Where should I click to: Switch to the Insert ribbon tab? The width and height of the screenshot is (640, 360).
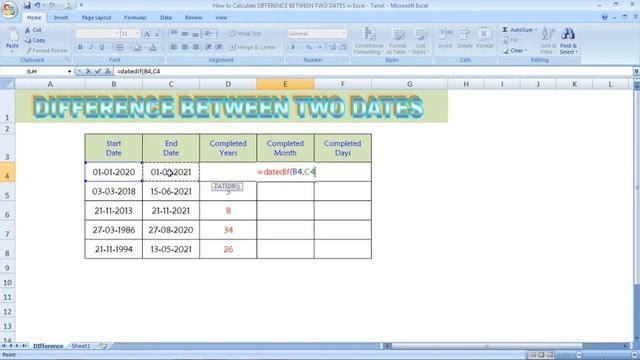coord(61,18)
